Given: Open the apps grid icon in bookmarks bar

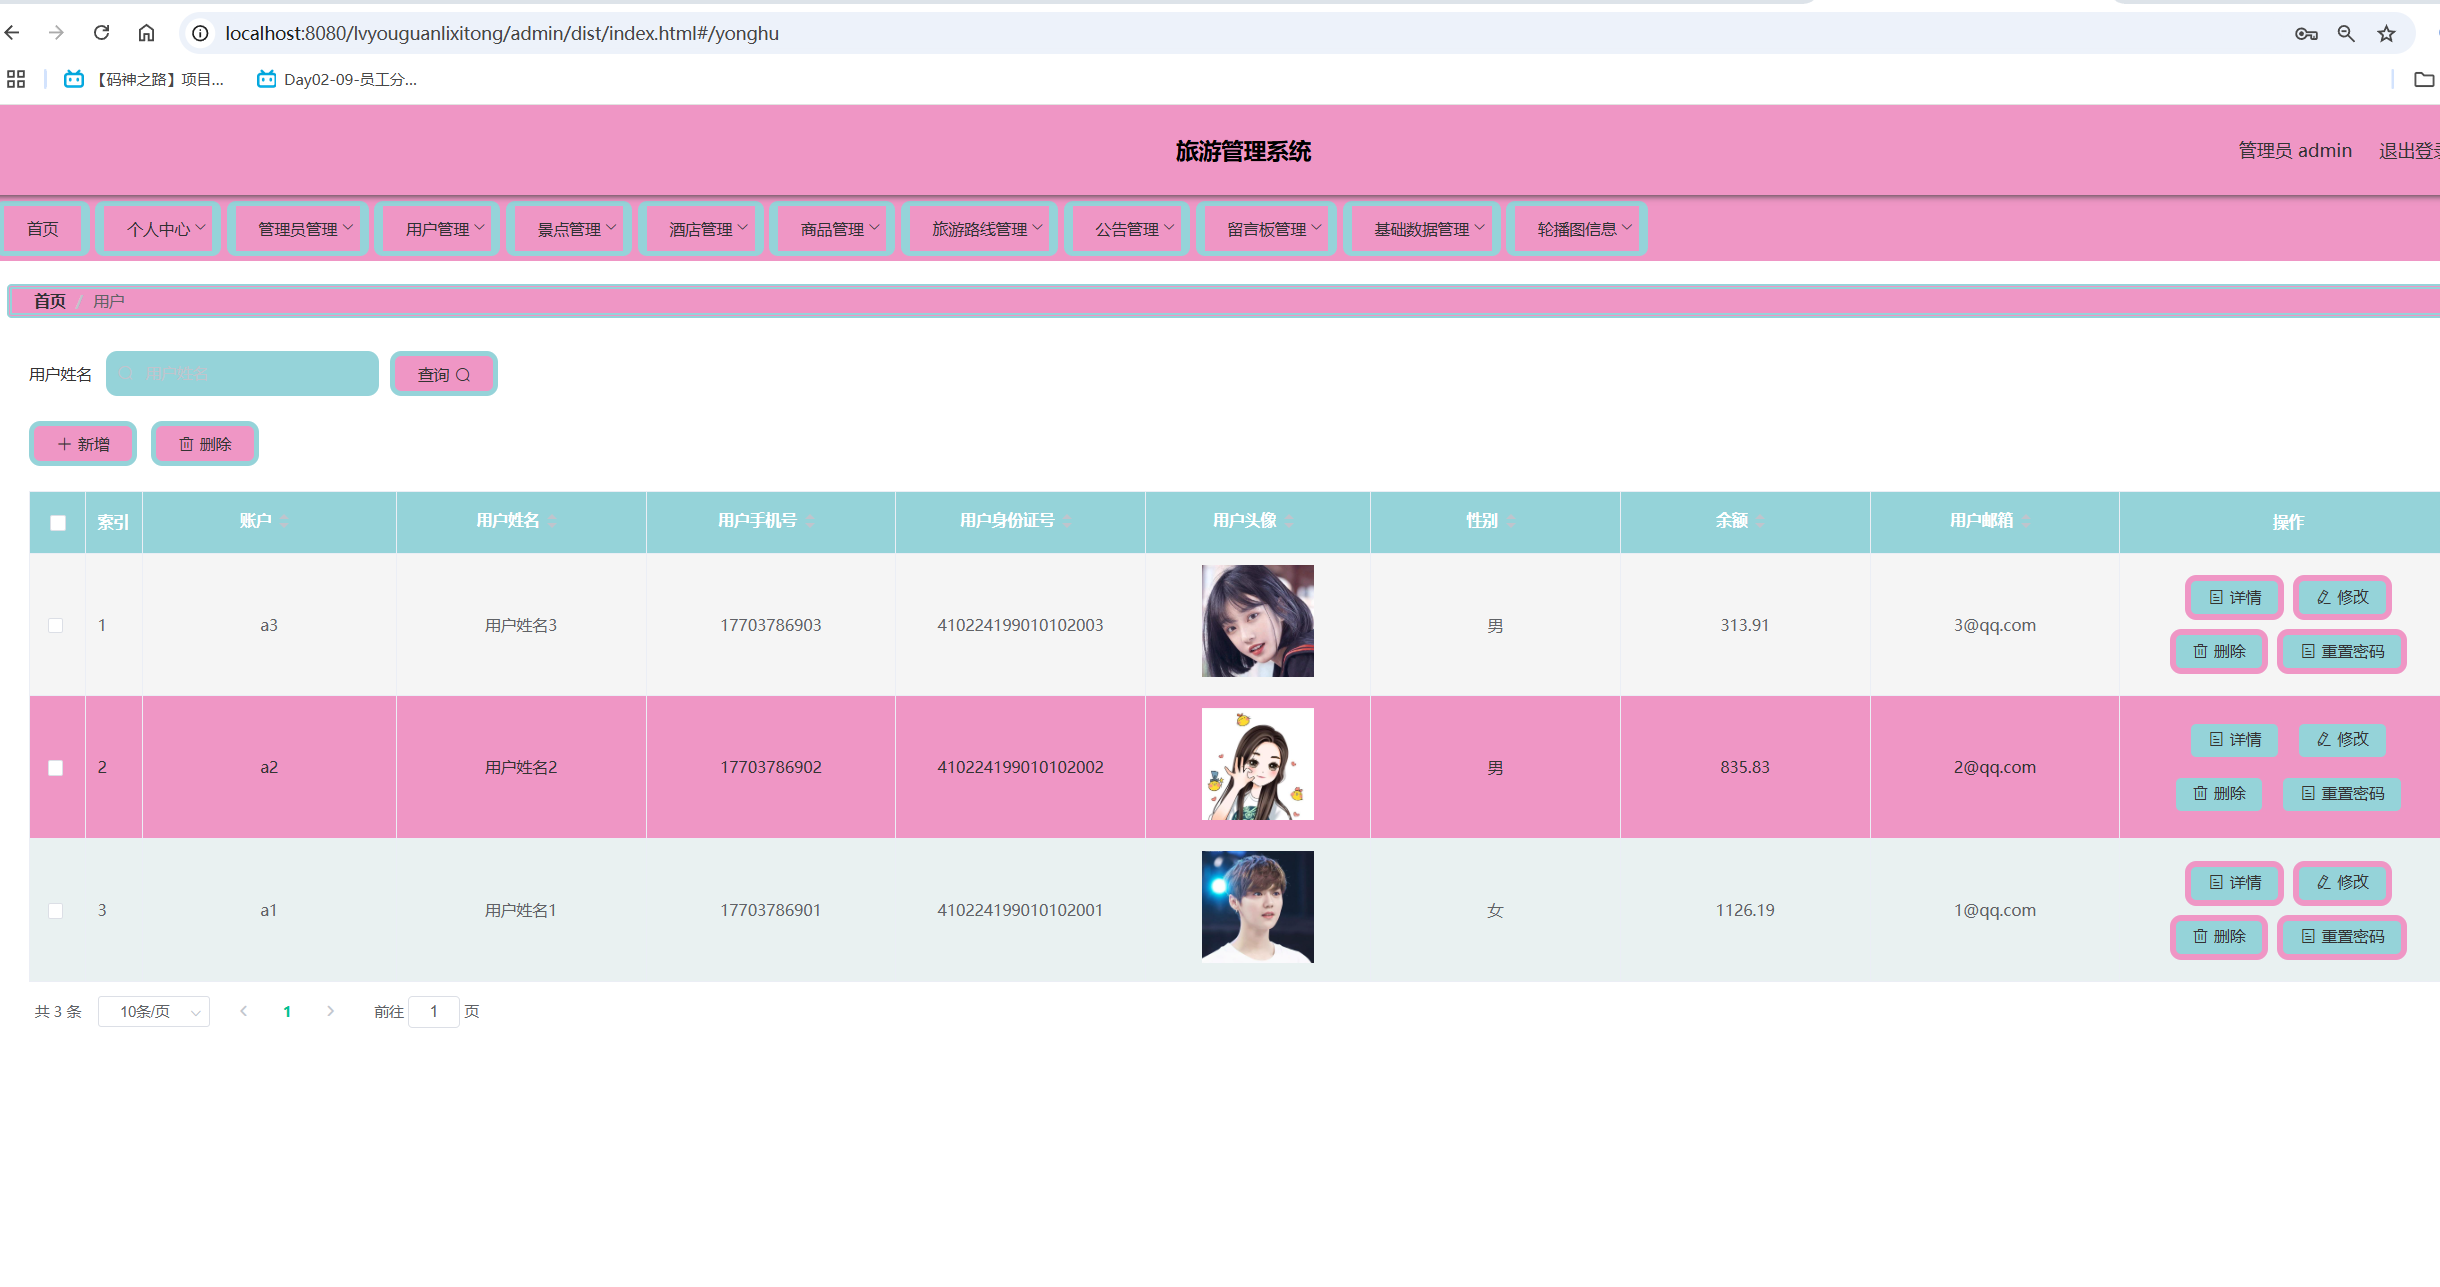Looking at the screenshot, I should [16, 79].
